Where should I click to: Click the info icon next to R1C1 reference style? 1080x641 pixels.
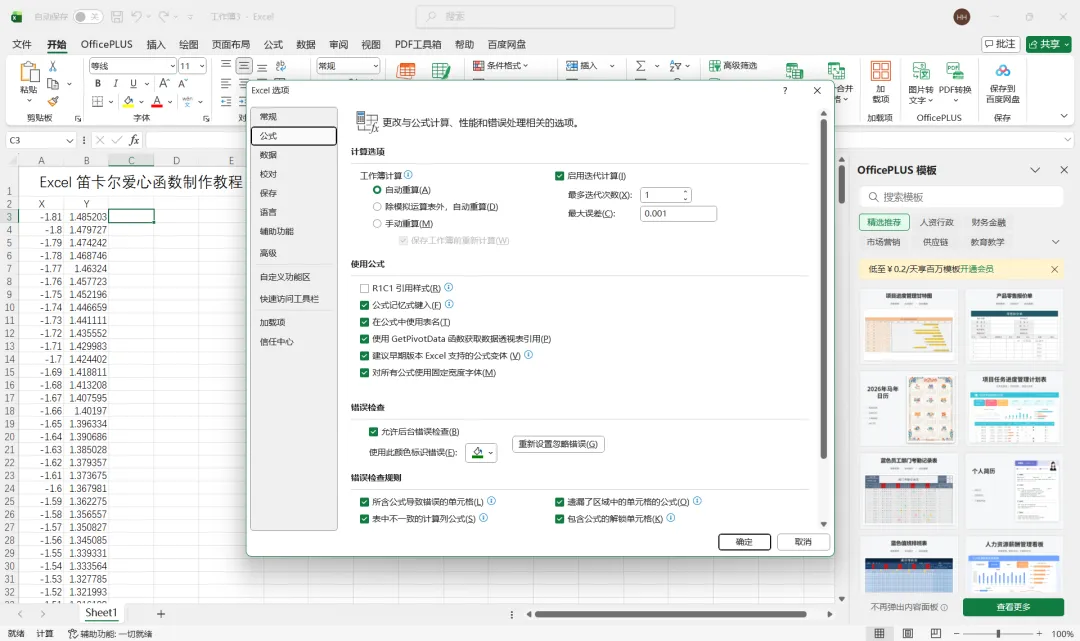click(448, 287)
